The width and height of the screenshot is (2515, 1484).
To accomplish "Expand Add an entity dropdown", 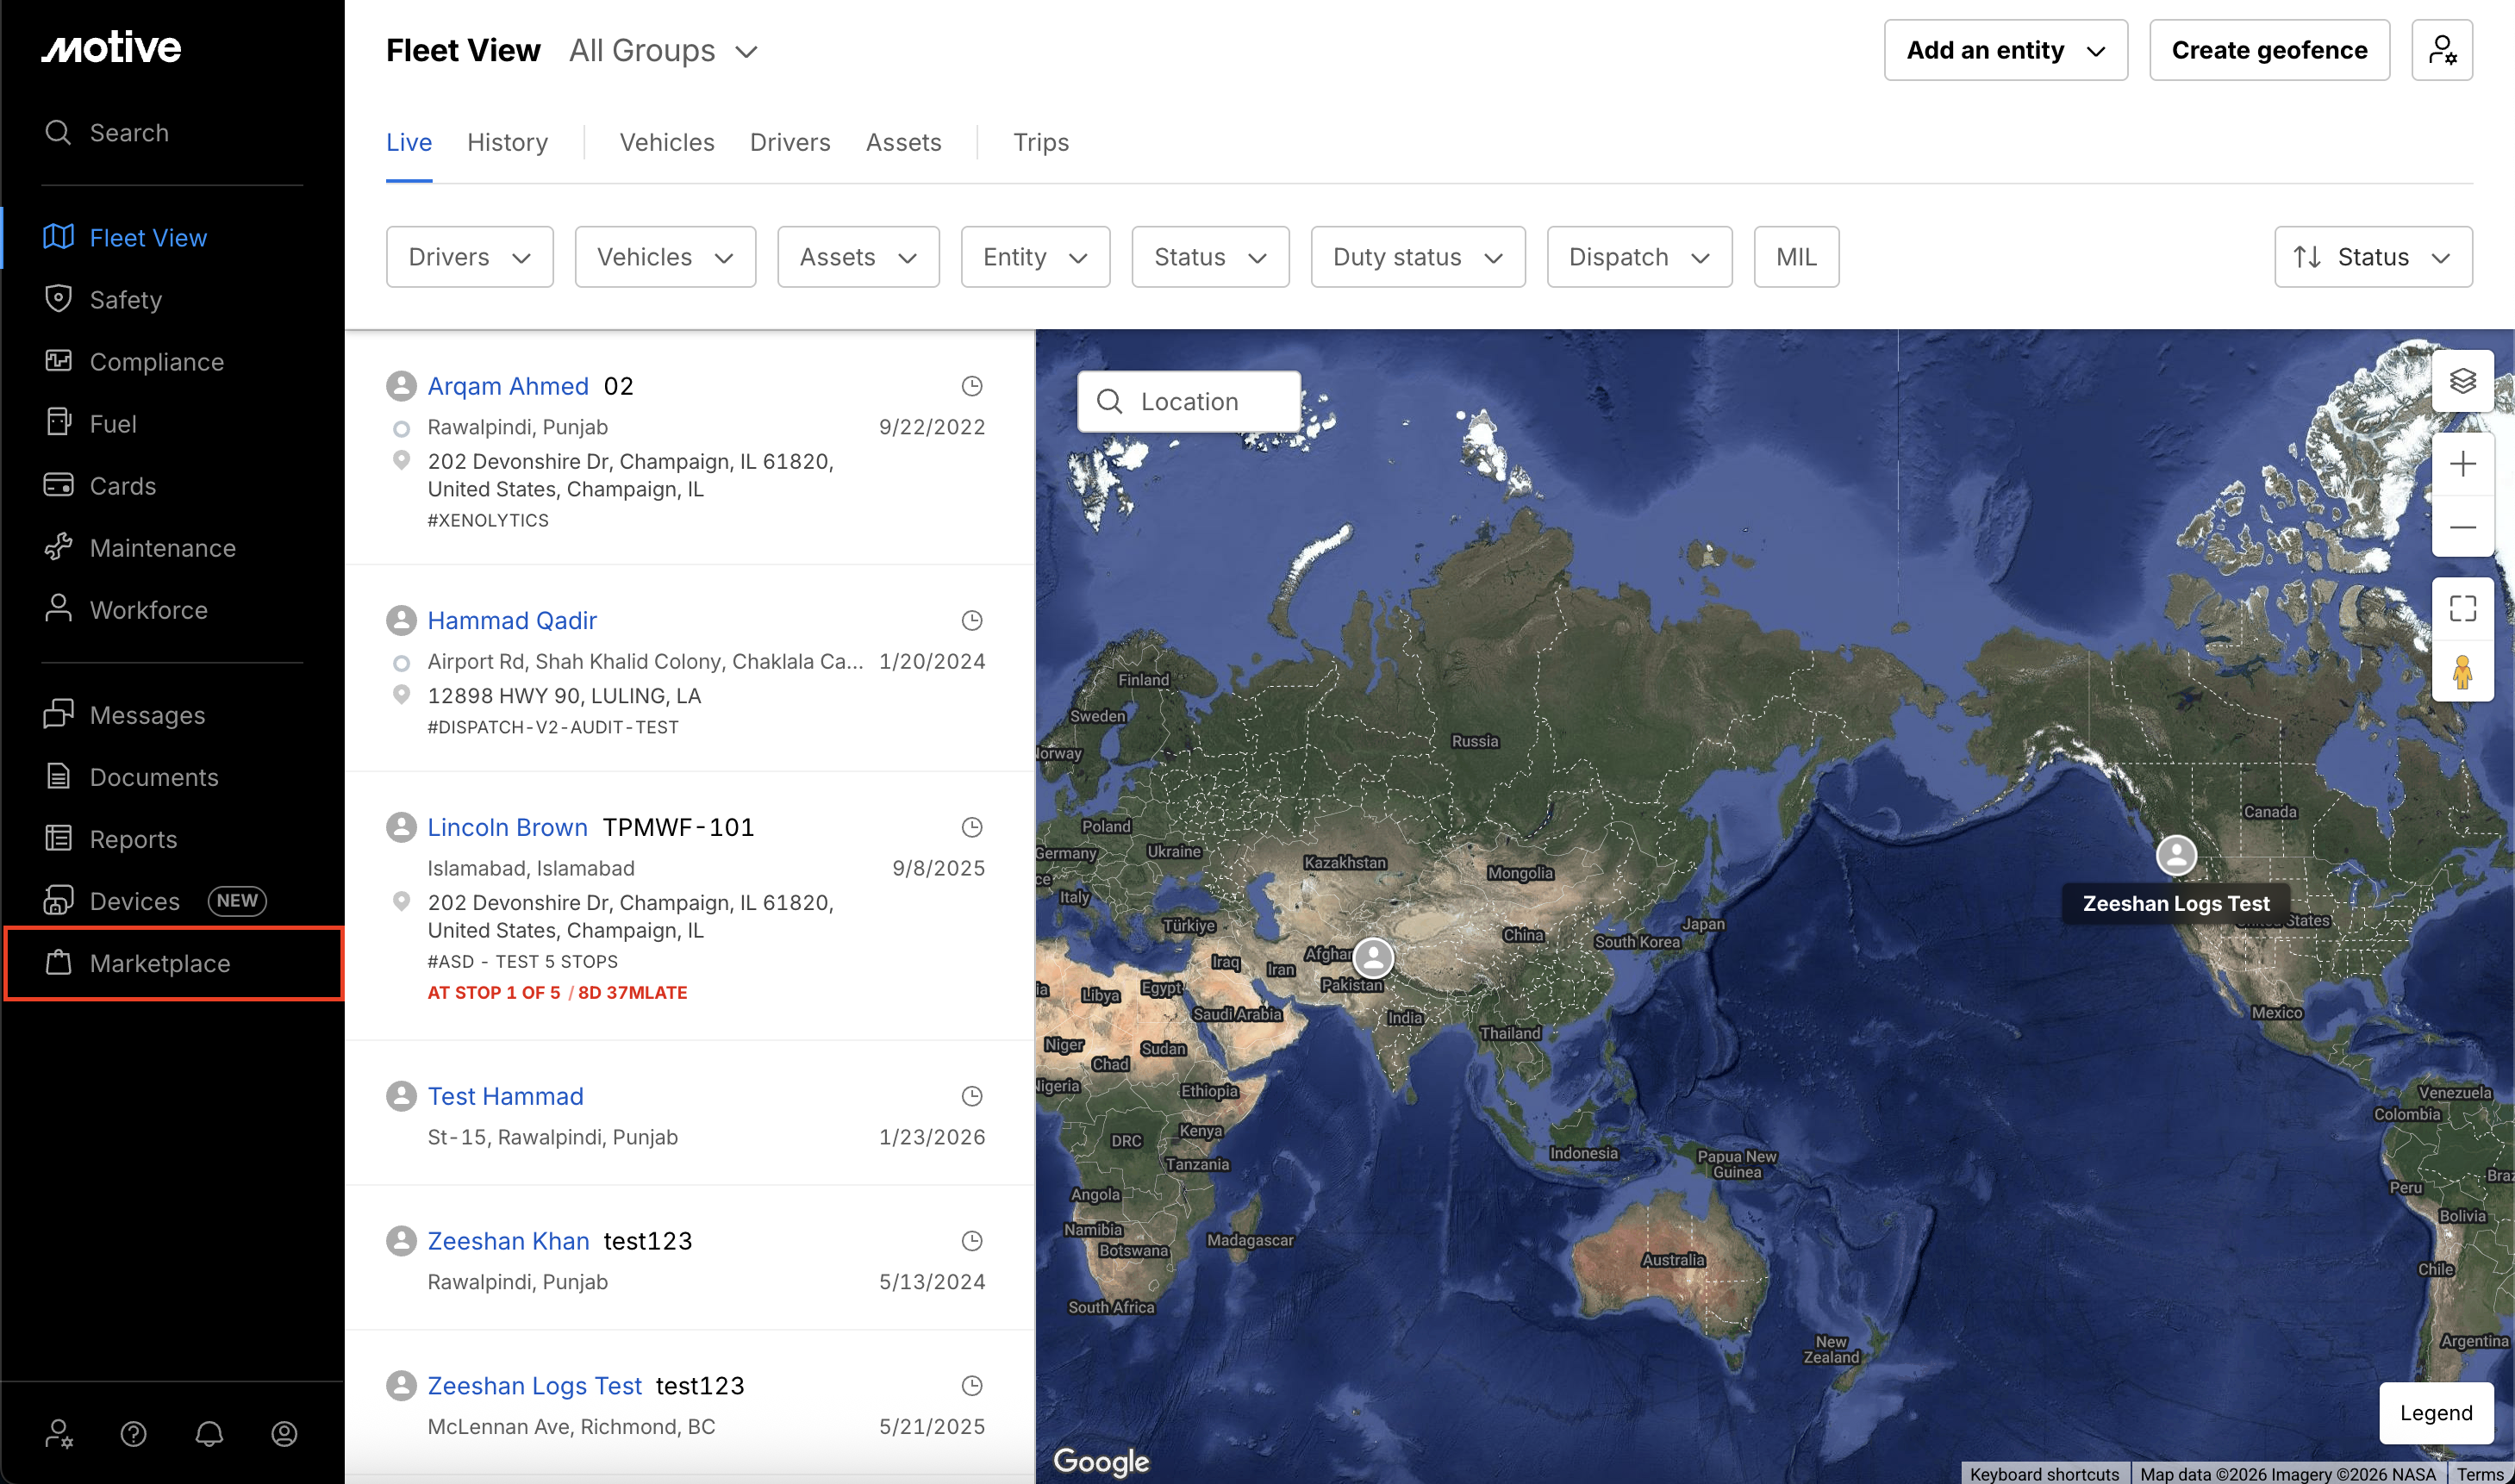I will 2005,50.
